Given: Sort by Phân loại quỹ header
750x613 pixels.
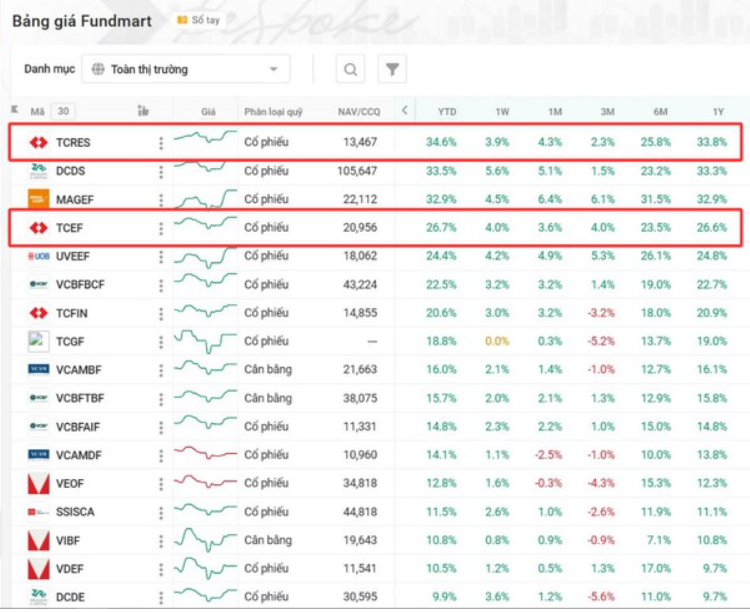Looking at the screenshot, I should pos(273,111).
